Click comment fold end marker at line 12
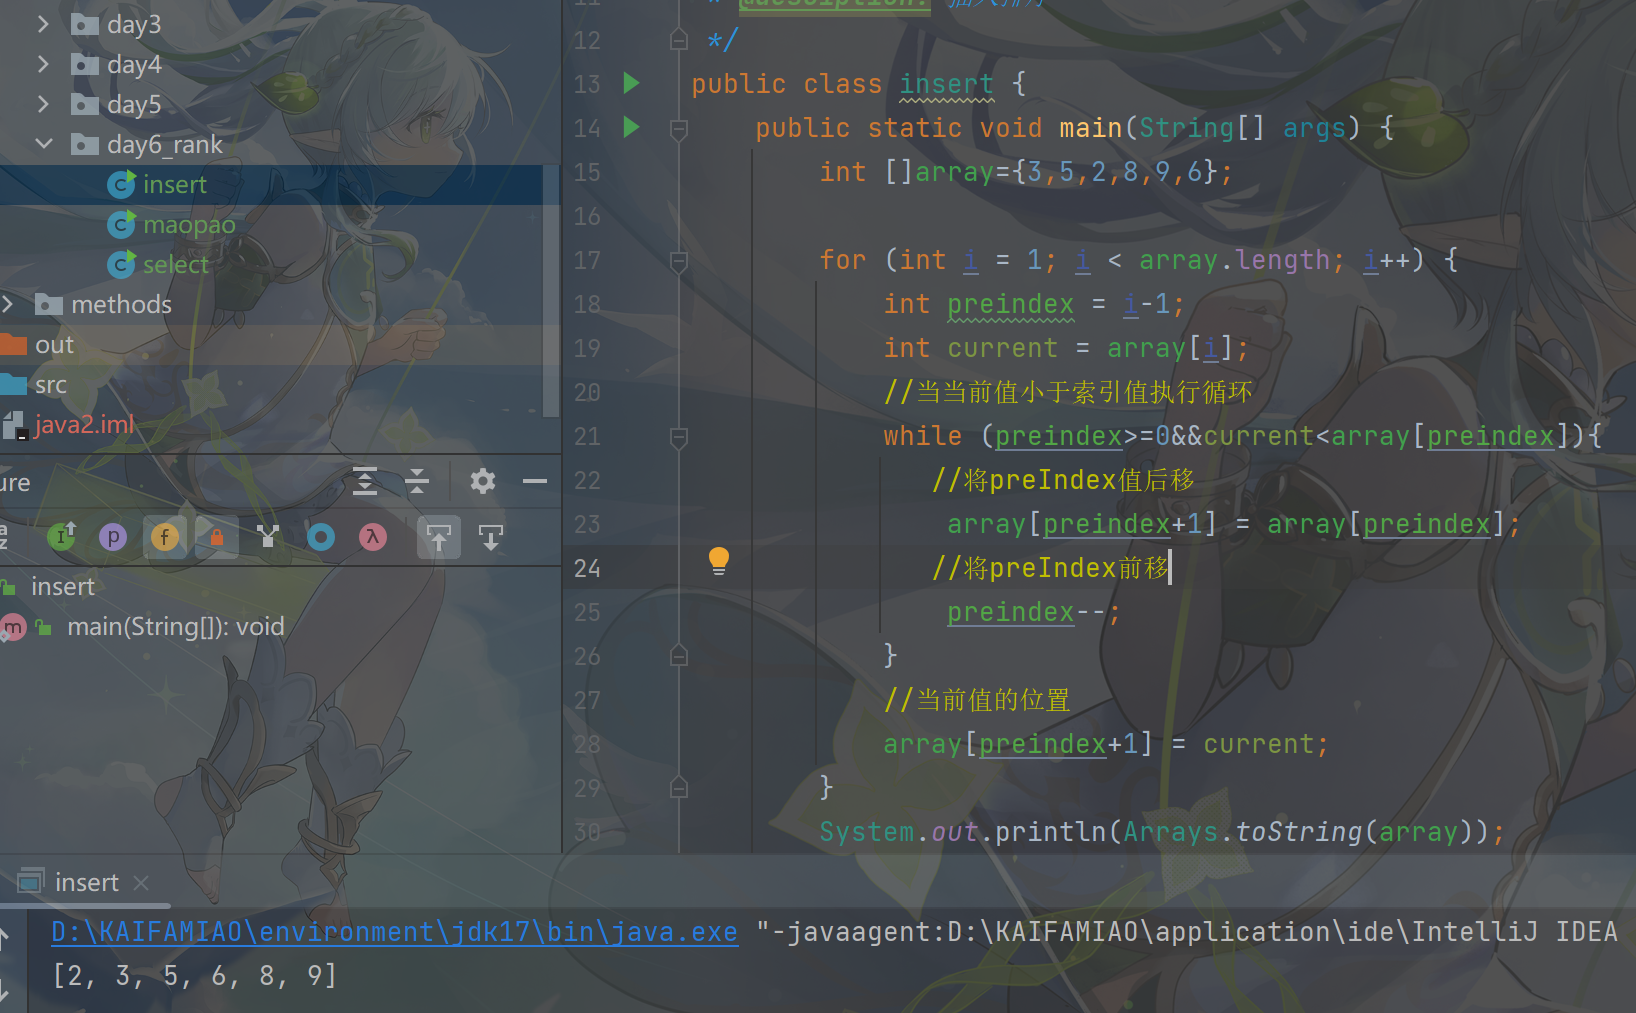Screen dimensions: 1636x1013 click(679, 40)
